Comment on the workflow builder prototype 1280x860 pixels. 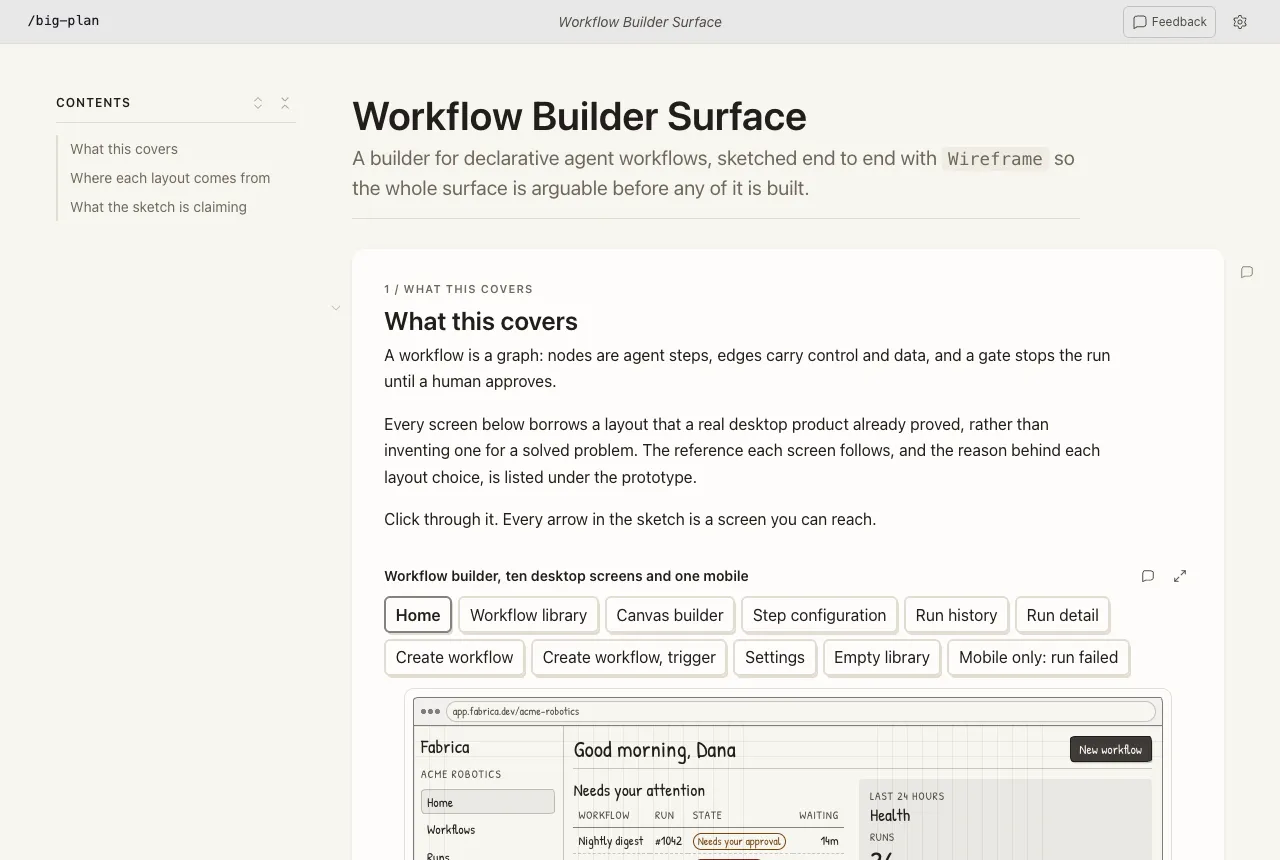pos(1148,576)
